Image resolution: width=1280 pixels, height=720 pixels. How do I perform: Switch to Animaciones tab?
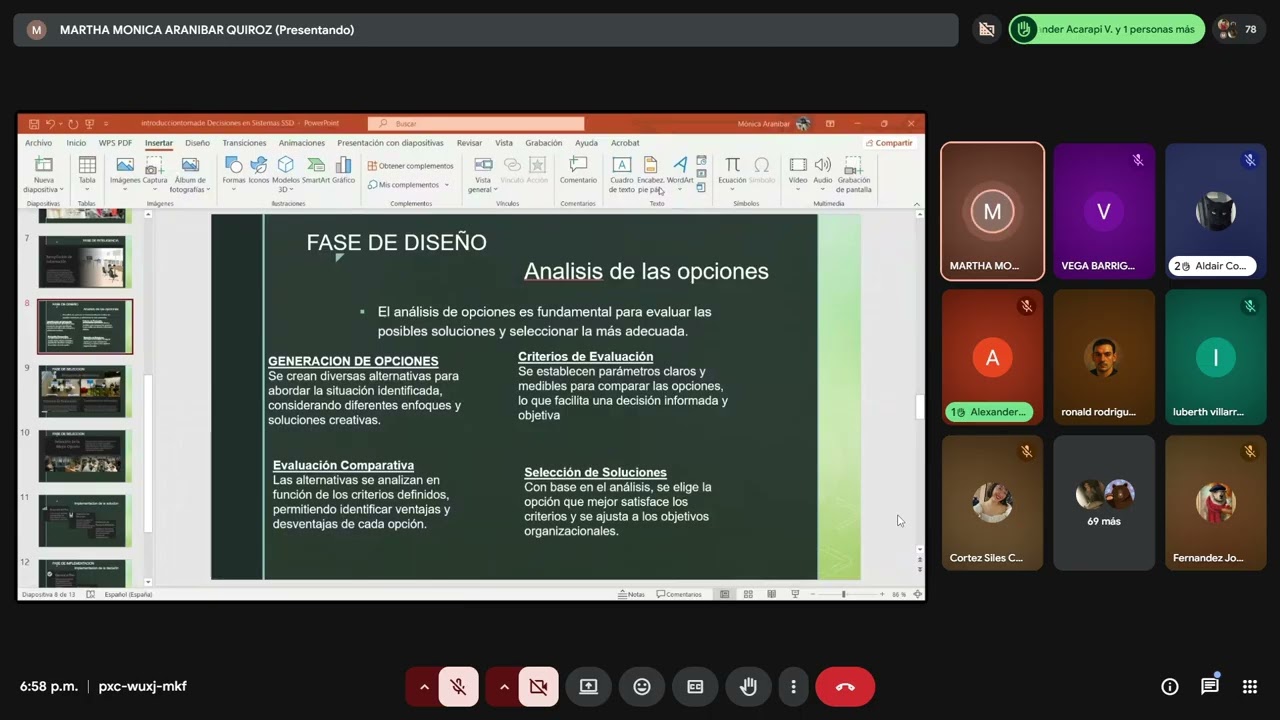coord(301,143)
